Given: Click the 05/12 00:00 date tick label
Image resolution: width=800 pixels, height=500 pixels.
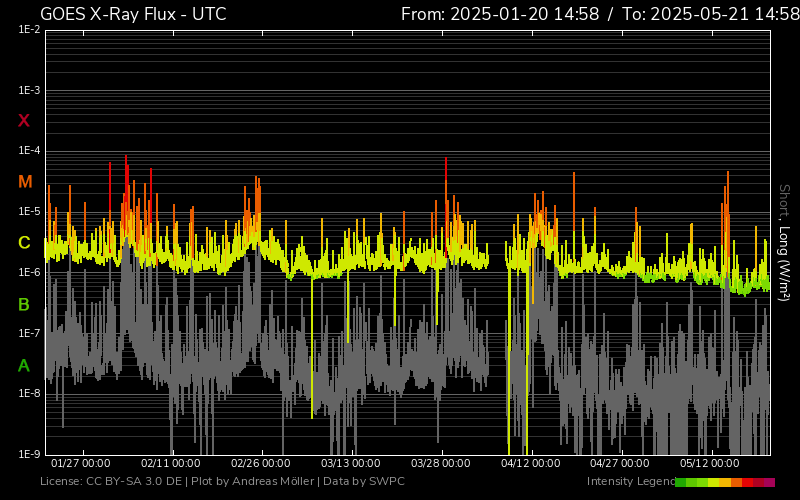Looking at the screenshot, I should point(710,463).
